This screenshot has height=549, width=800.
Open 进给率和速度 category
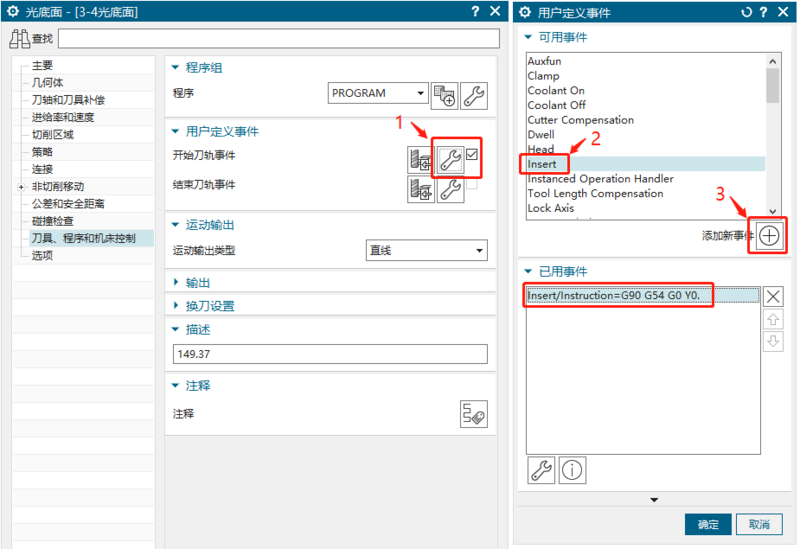pos(63,117)
